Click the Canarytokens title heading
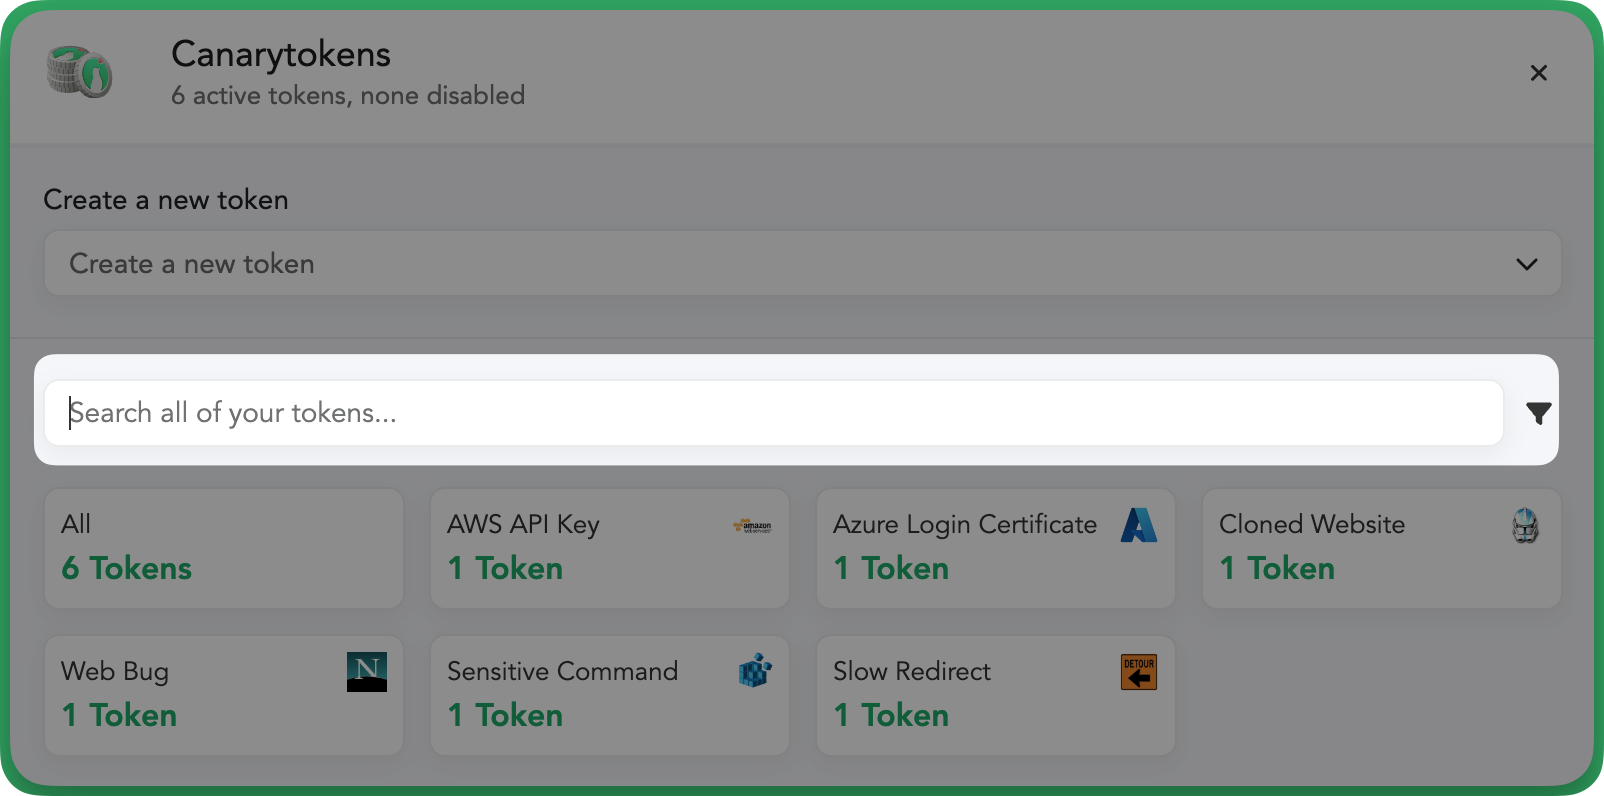This screenshot has height=796, width=1604. pos(281,54)
